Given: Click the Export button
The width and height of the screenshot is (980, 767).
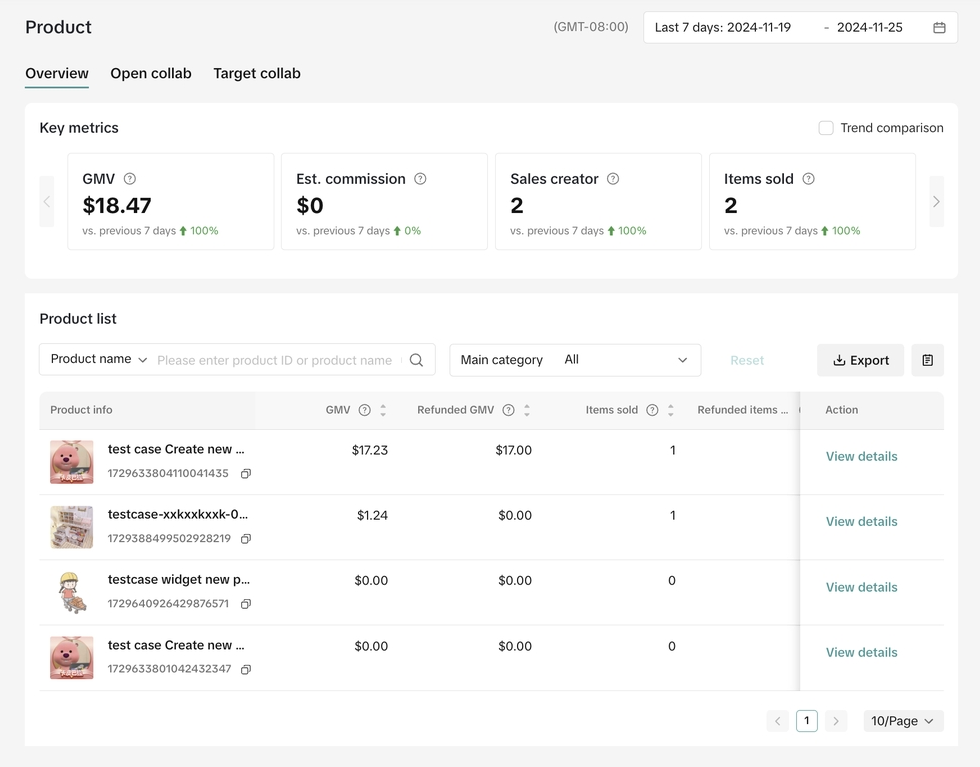Looking at the screenshot, I should click(x=860, y=360).
